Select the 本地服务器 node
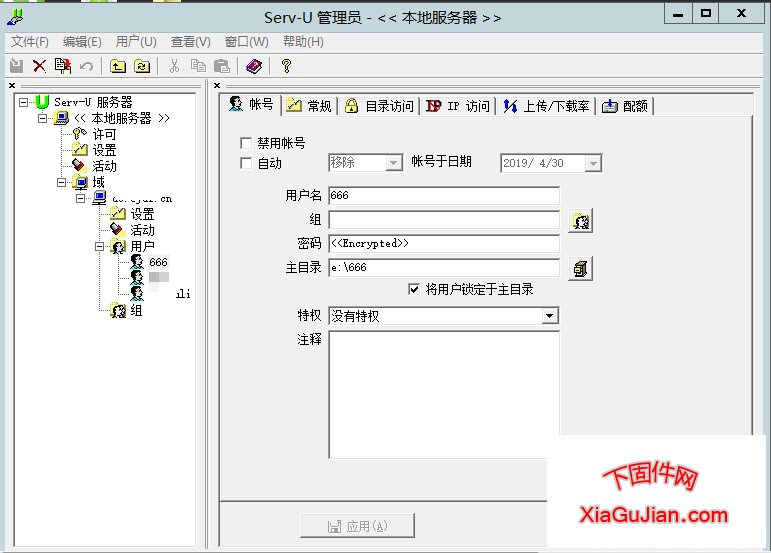Viewport: 771px width, 553px height. (x=122, y=118)
